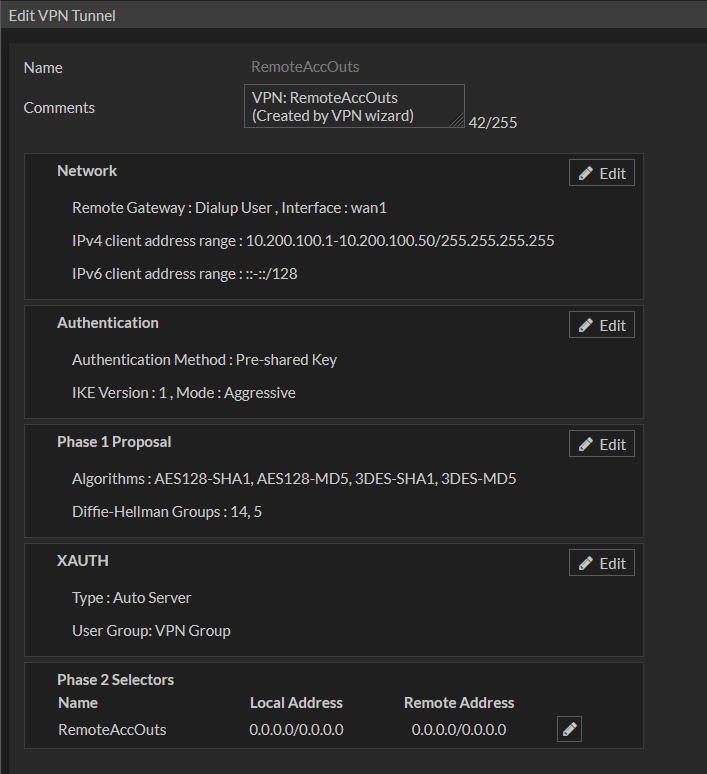Select the Authentication section heading
This screenshot has width=707, height=774.
tap(108, 323)
